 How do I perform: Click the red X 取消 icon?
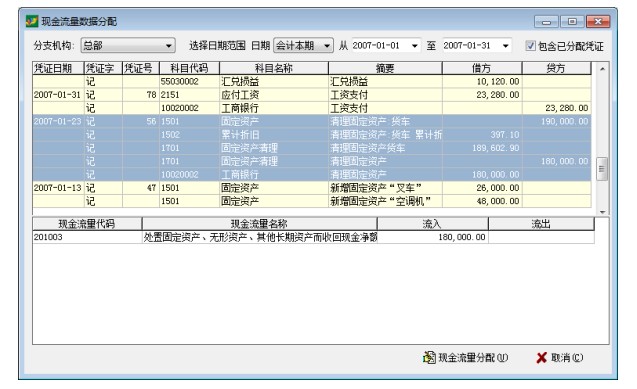click(x=541, y=358)
